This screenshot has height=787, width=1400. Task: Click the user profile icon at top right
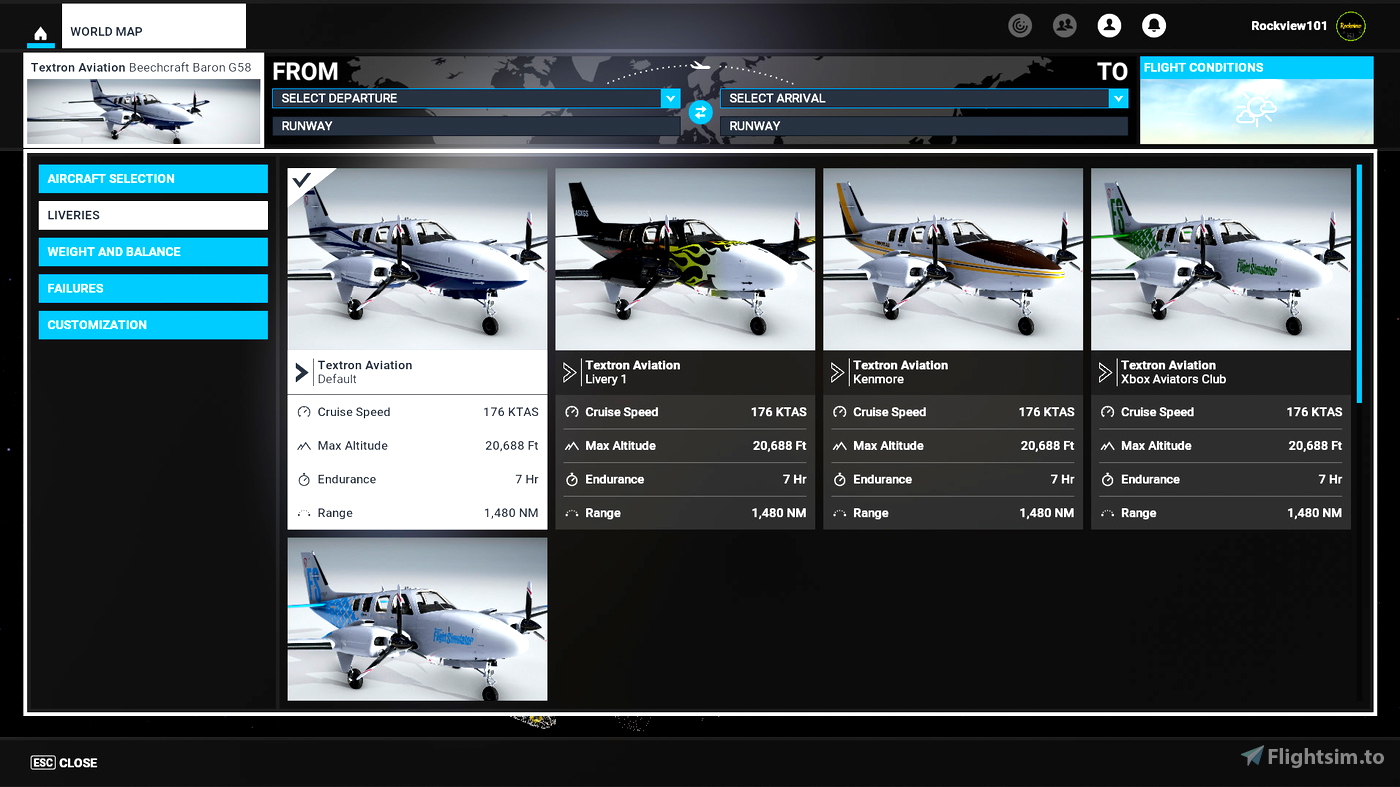1109,25
